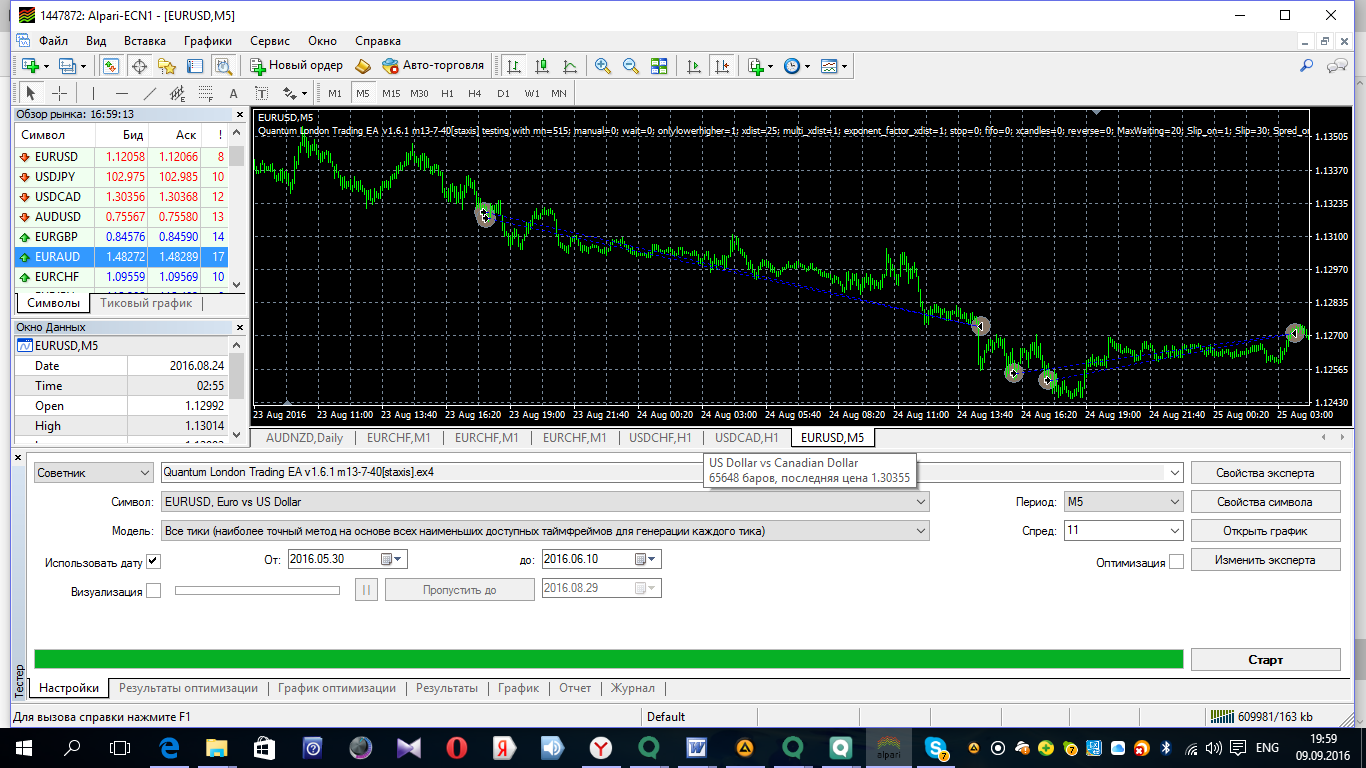Select the crosshair cursor tool
The height and width of the screenshot is (768, 1366).
60,94
